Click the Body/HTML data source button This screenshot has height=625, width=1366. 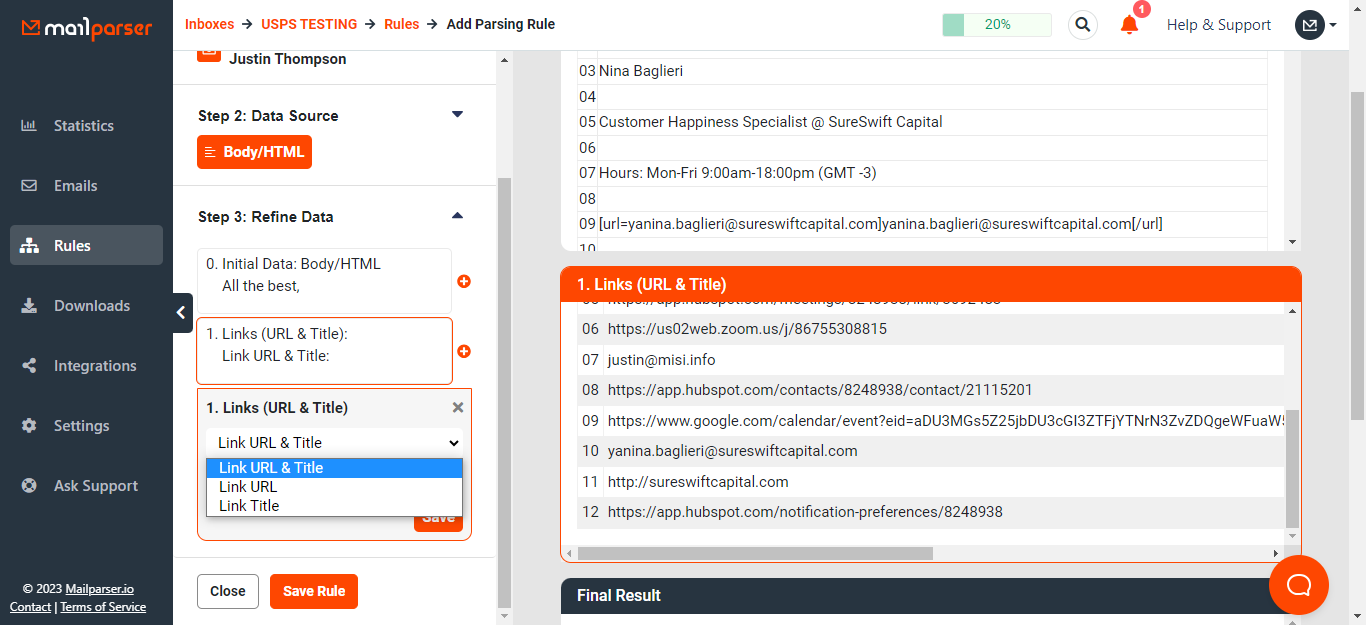pyautogui.click(x=254, y=152)
